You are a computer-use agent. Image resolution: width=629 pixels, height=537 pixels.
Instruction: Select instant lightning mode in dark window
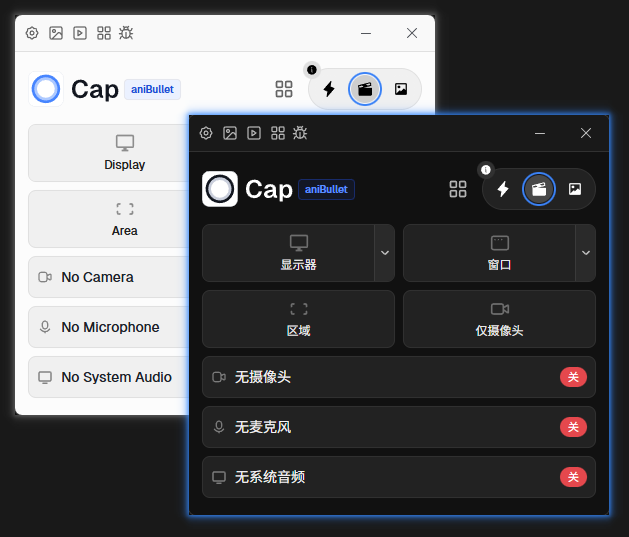(x=503, y=189)
